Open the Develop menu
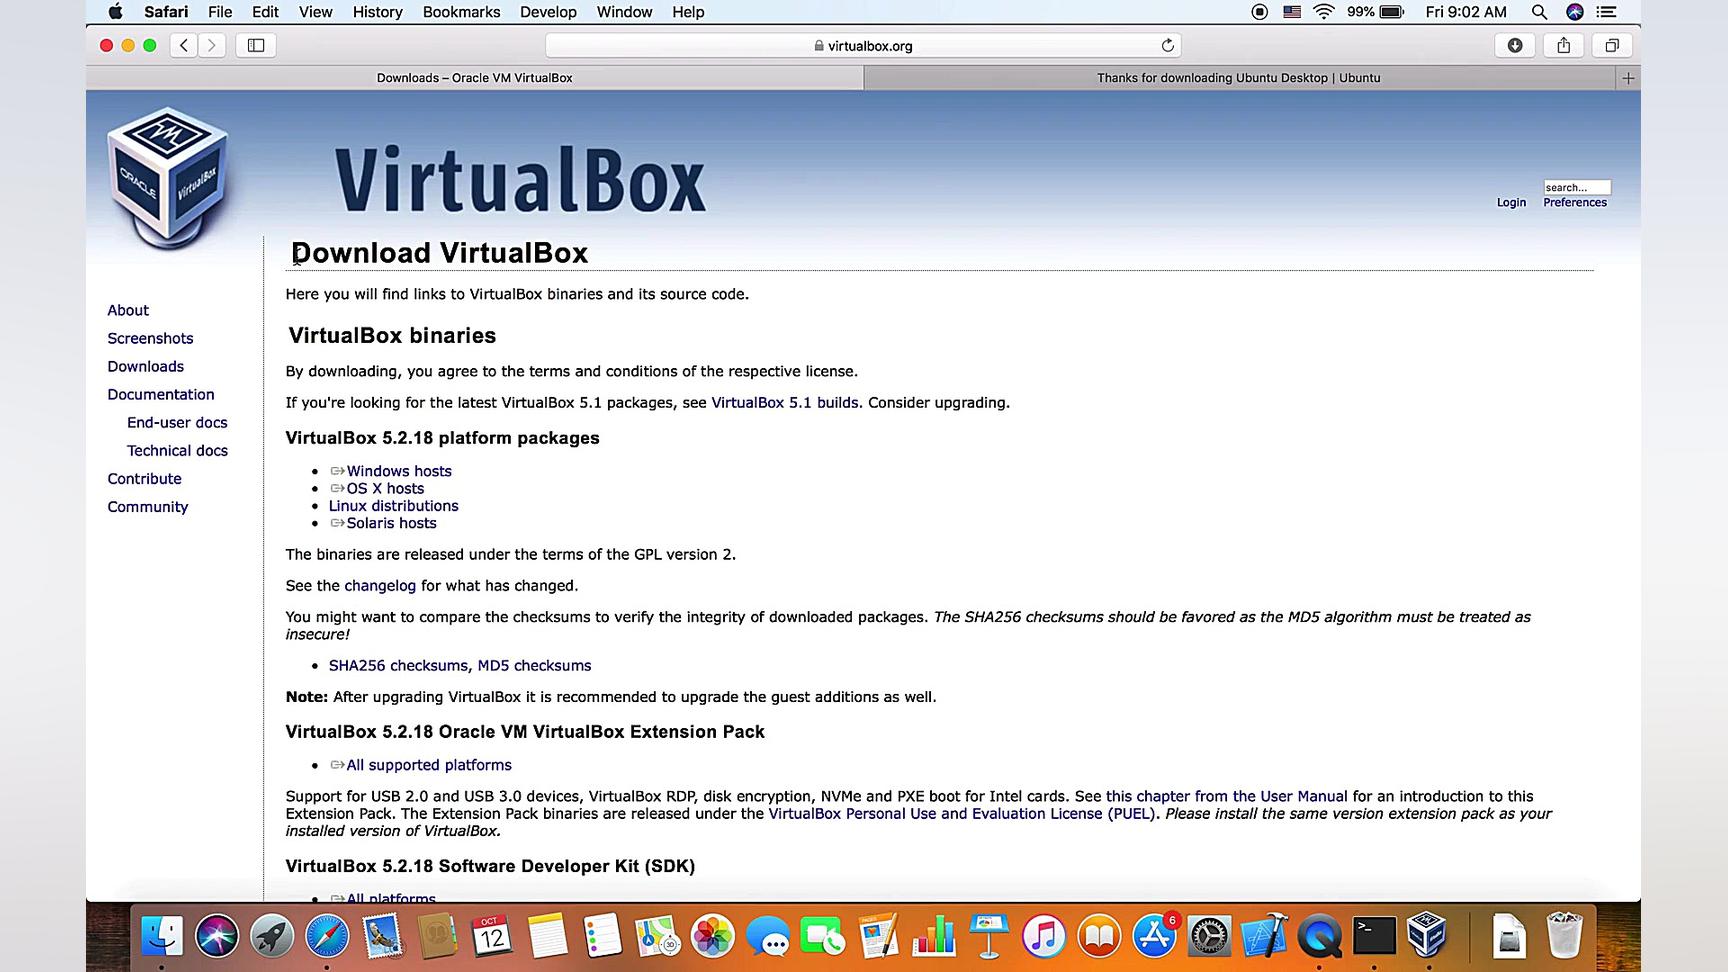 click(548, 12)
